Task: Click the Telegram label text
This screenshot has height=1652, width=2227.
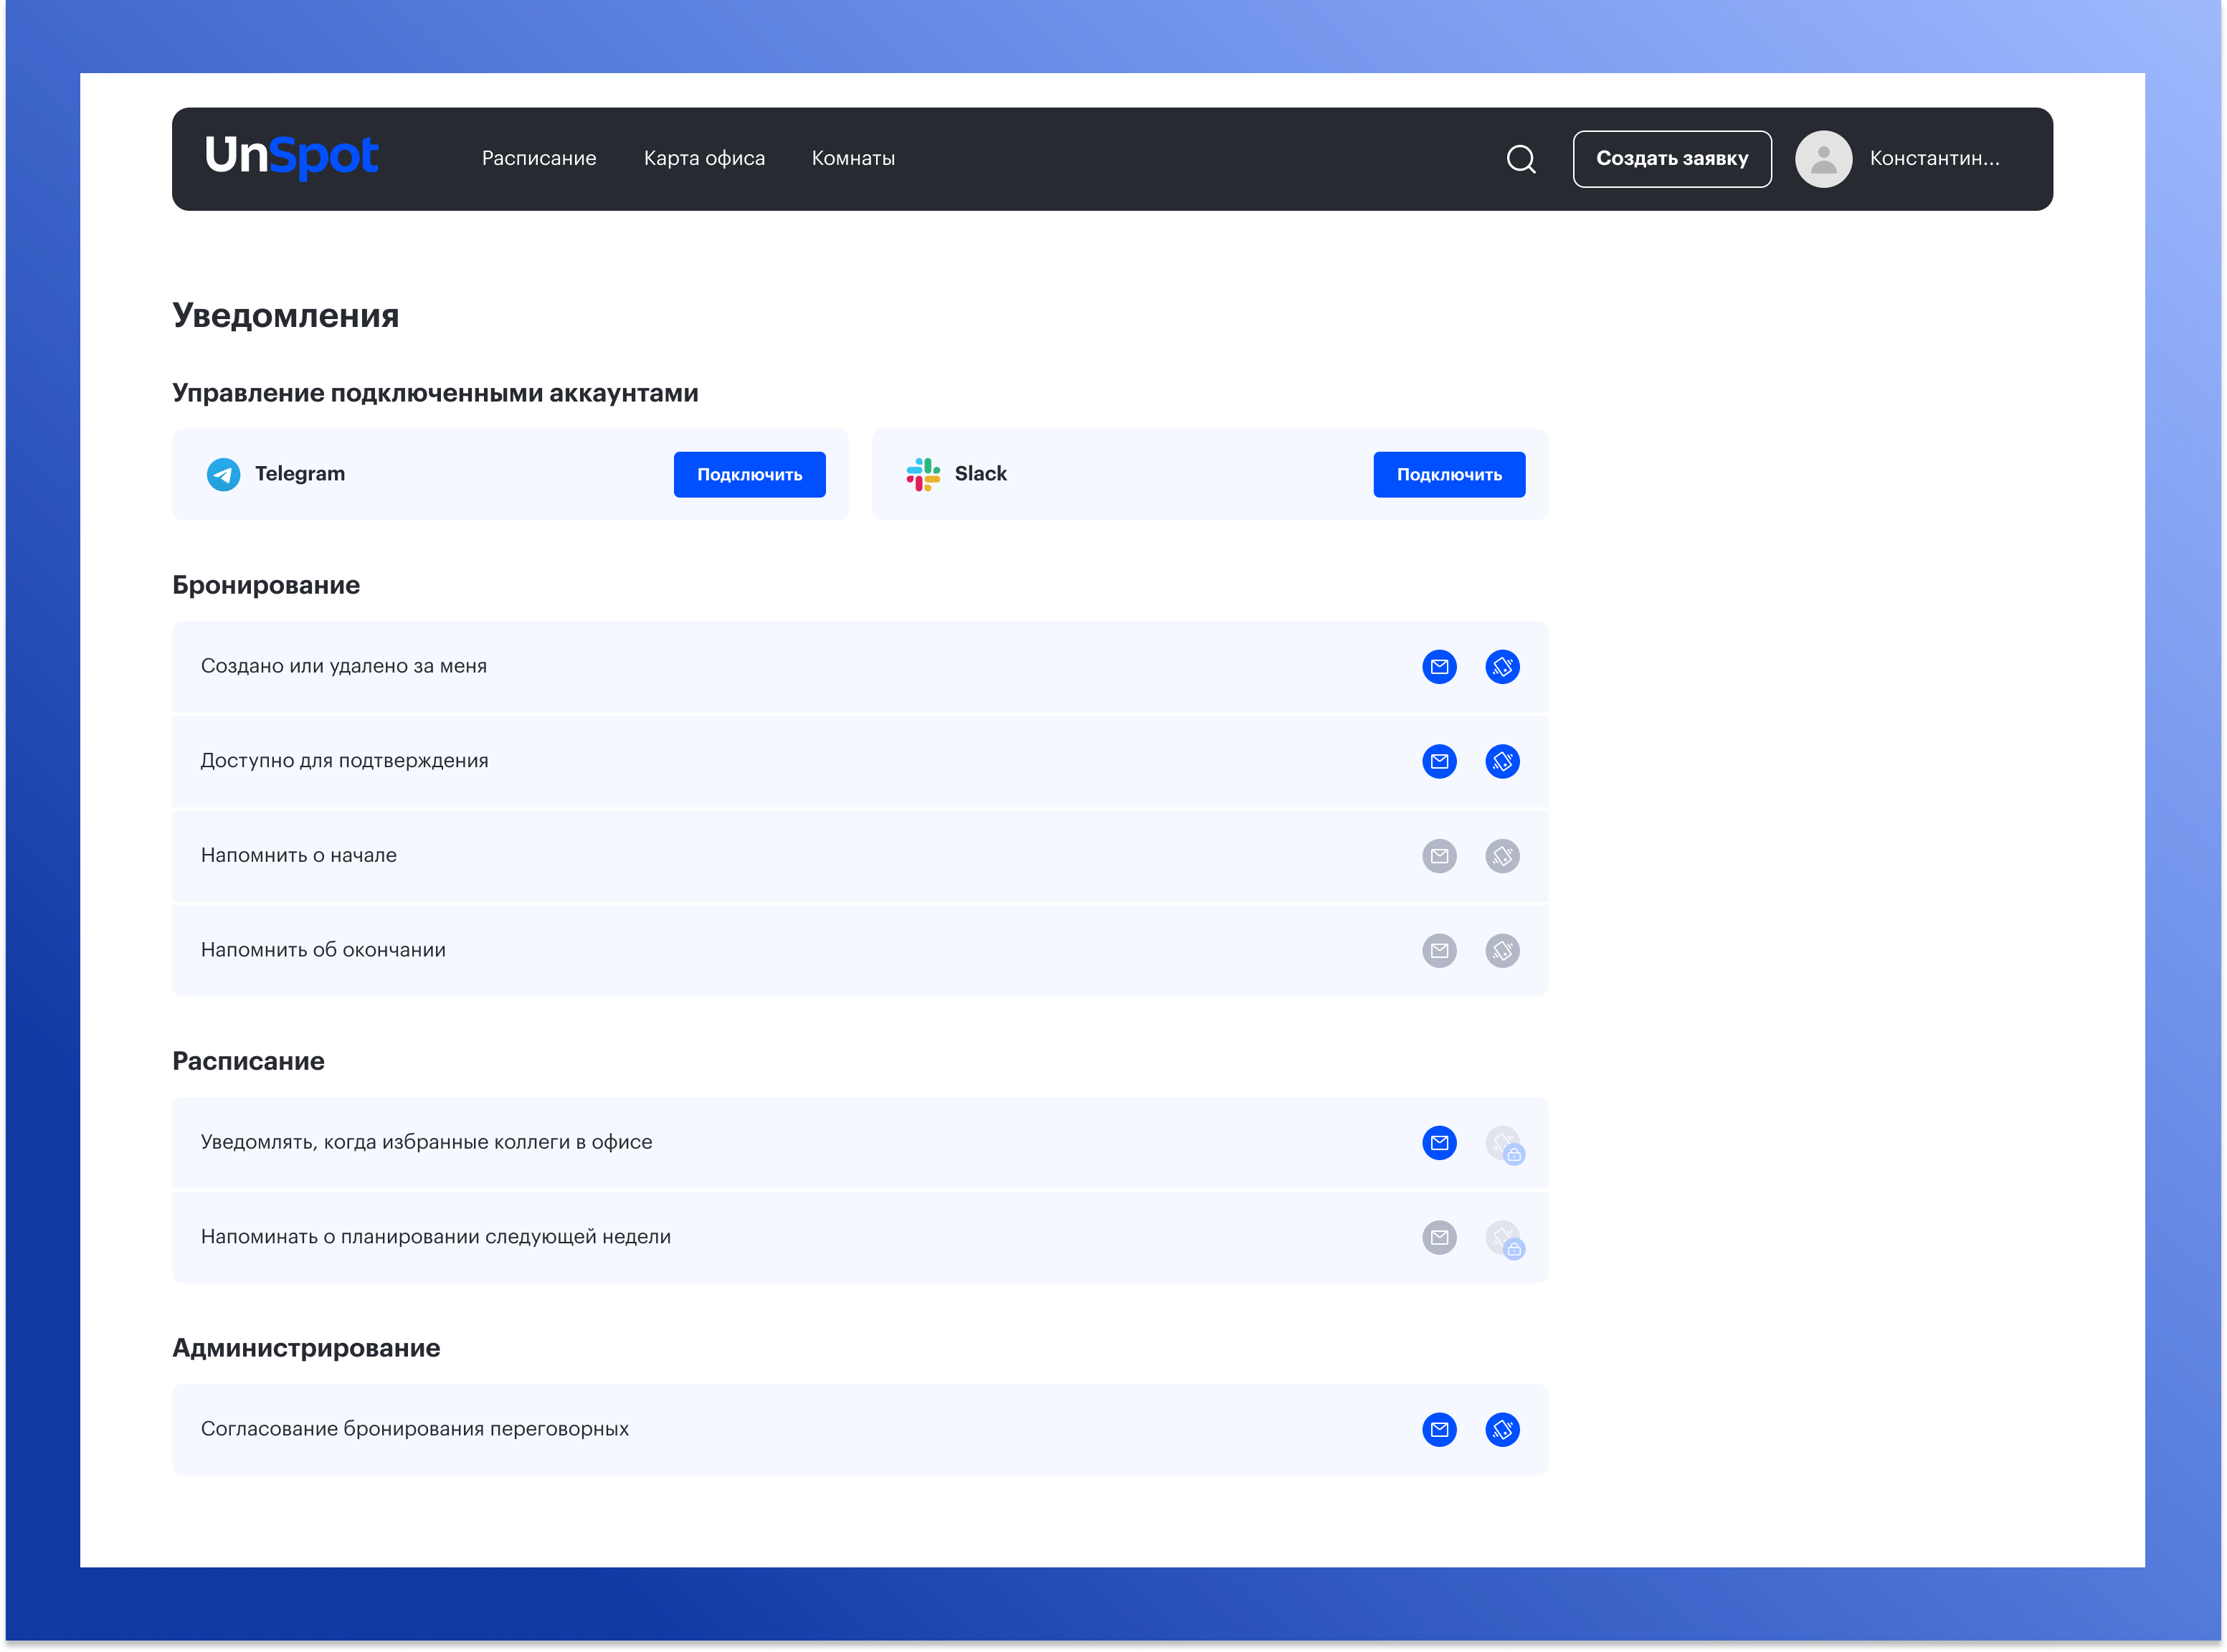Action: (x=300, y=474)
